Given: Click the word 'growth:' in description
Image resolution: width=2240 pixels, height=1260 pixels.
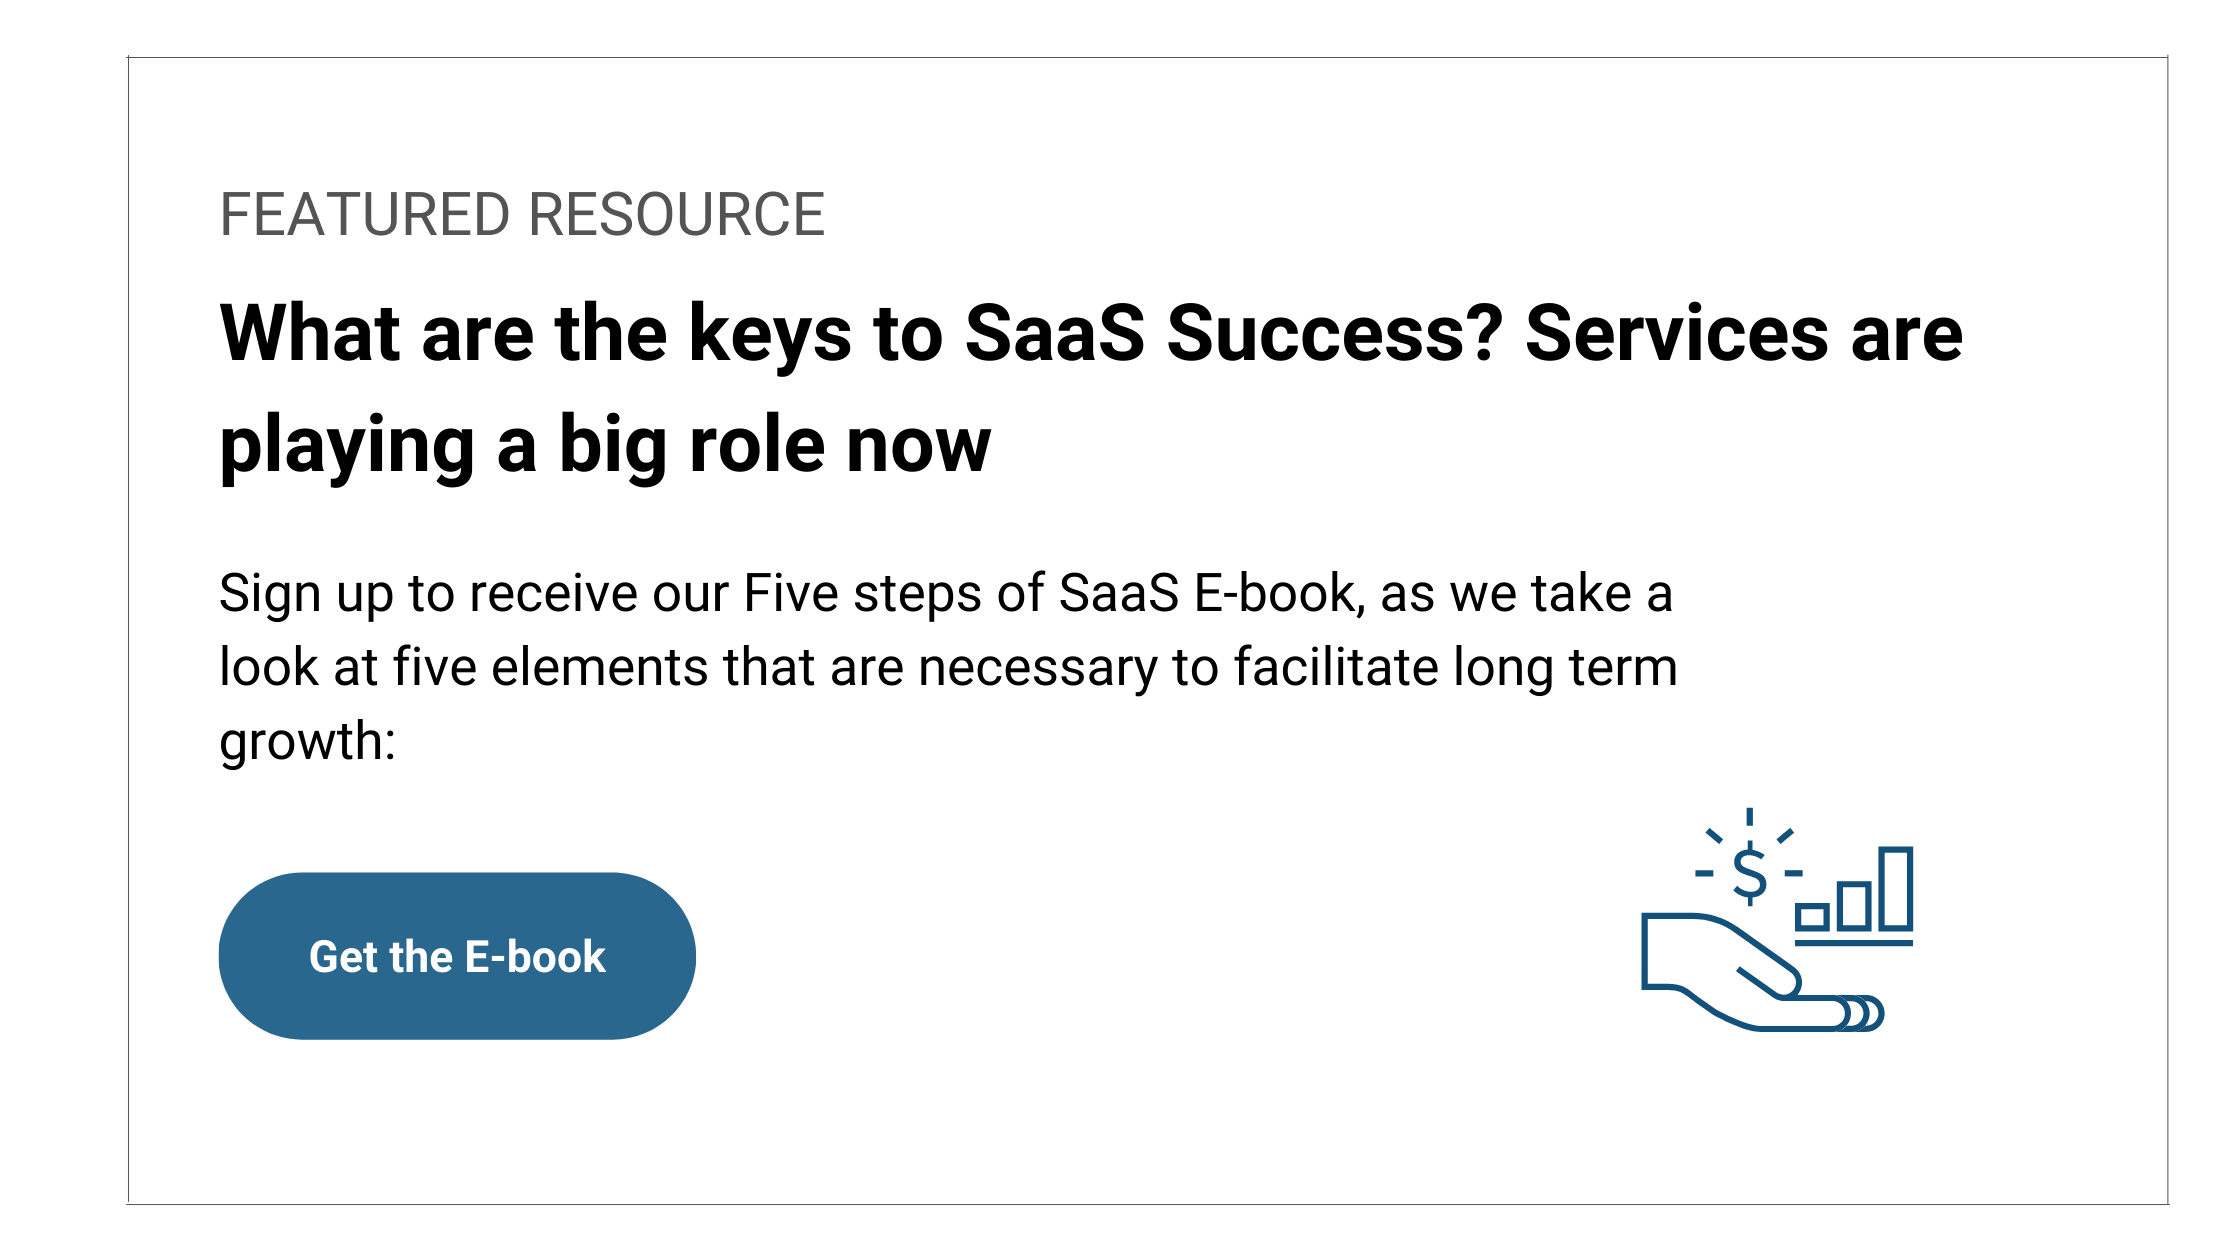Looking at the screenshot, I should click(308, 743).
